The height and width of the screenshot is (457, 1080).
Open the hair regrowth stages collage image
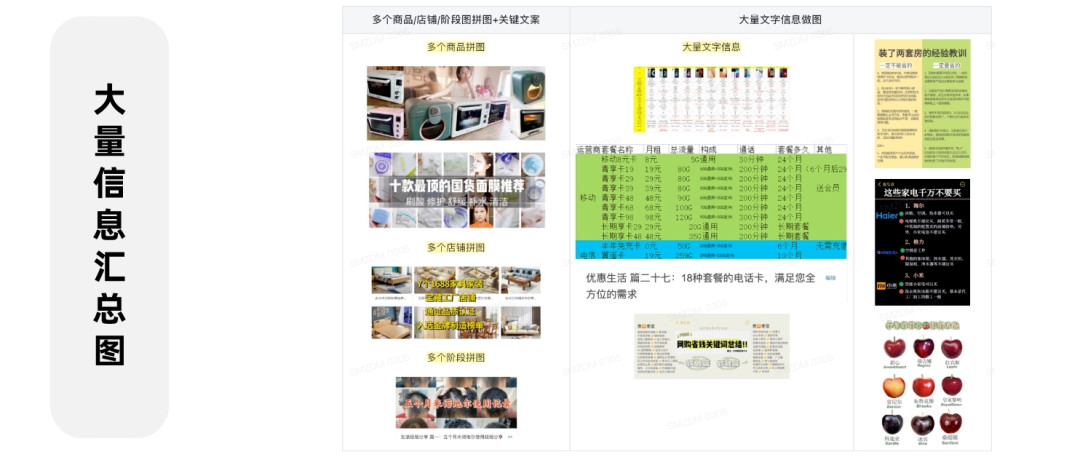coord(456,403)
